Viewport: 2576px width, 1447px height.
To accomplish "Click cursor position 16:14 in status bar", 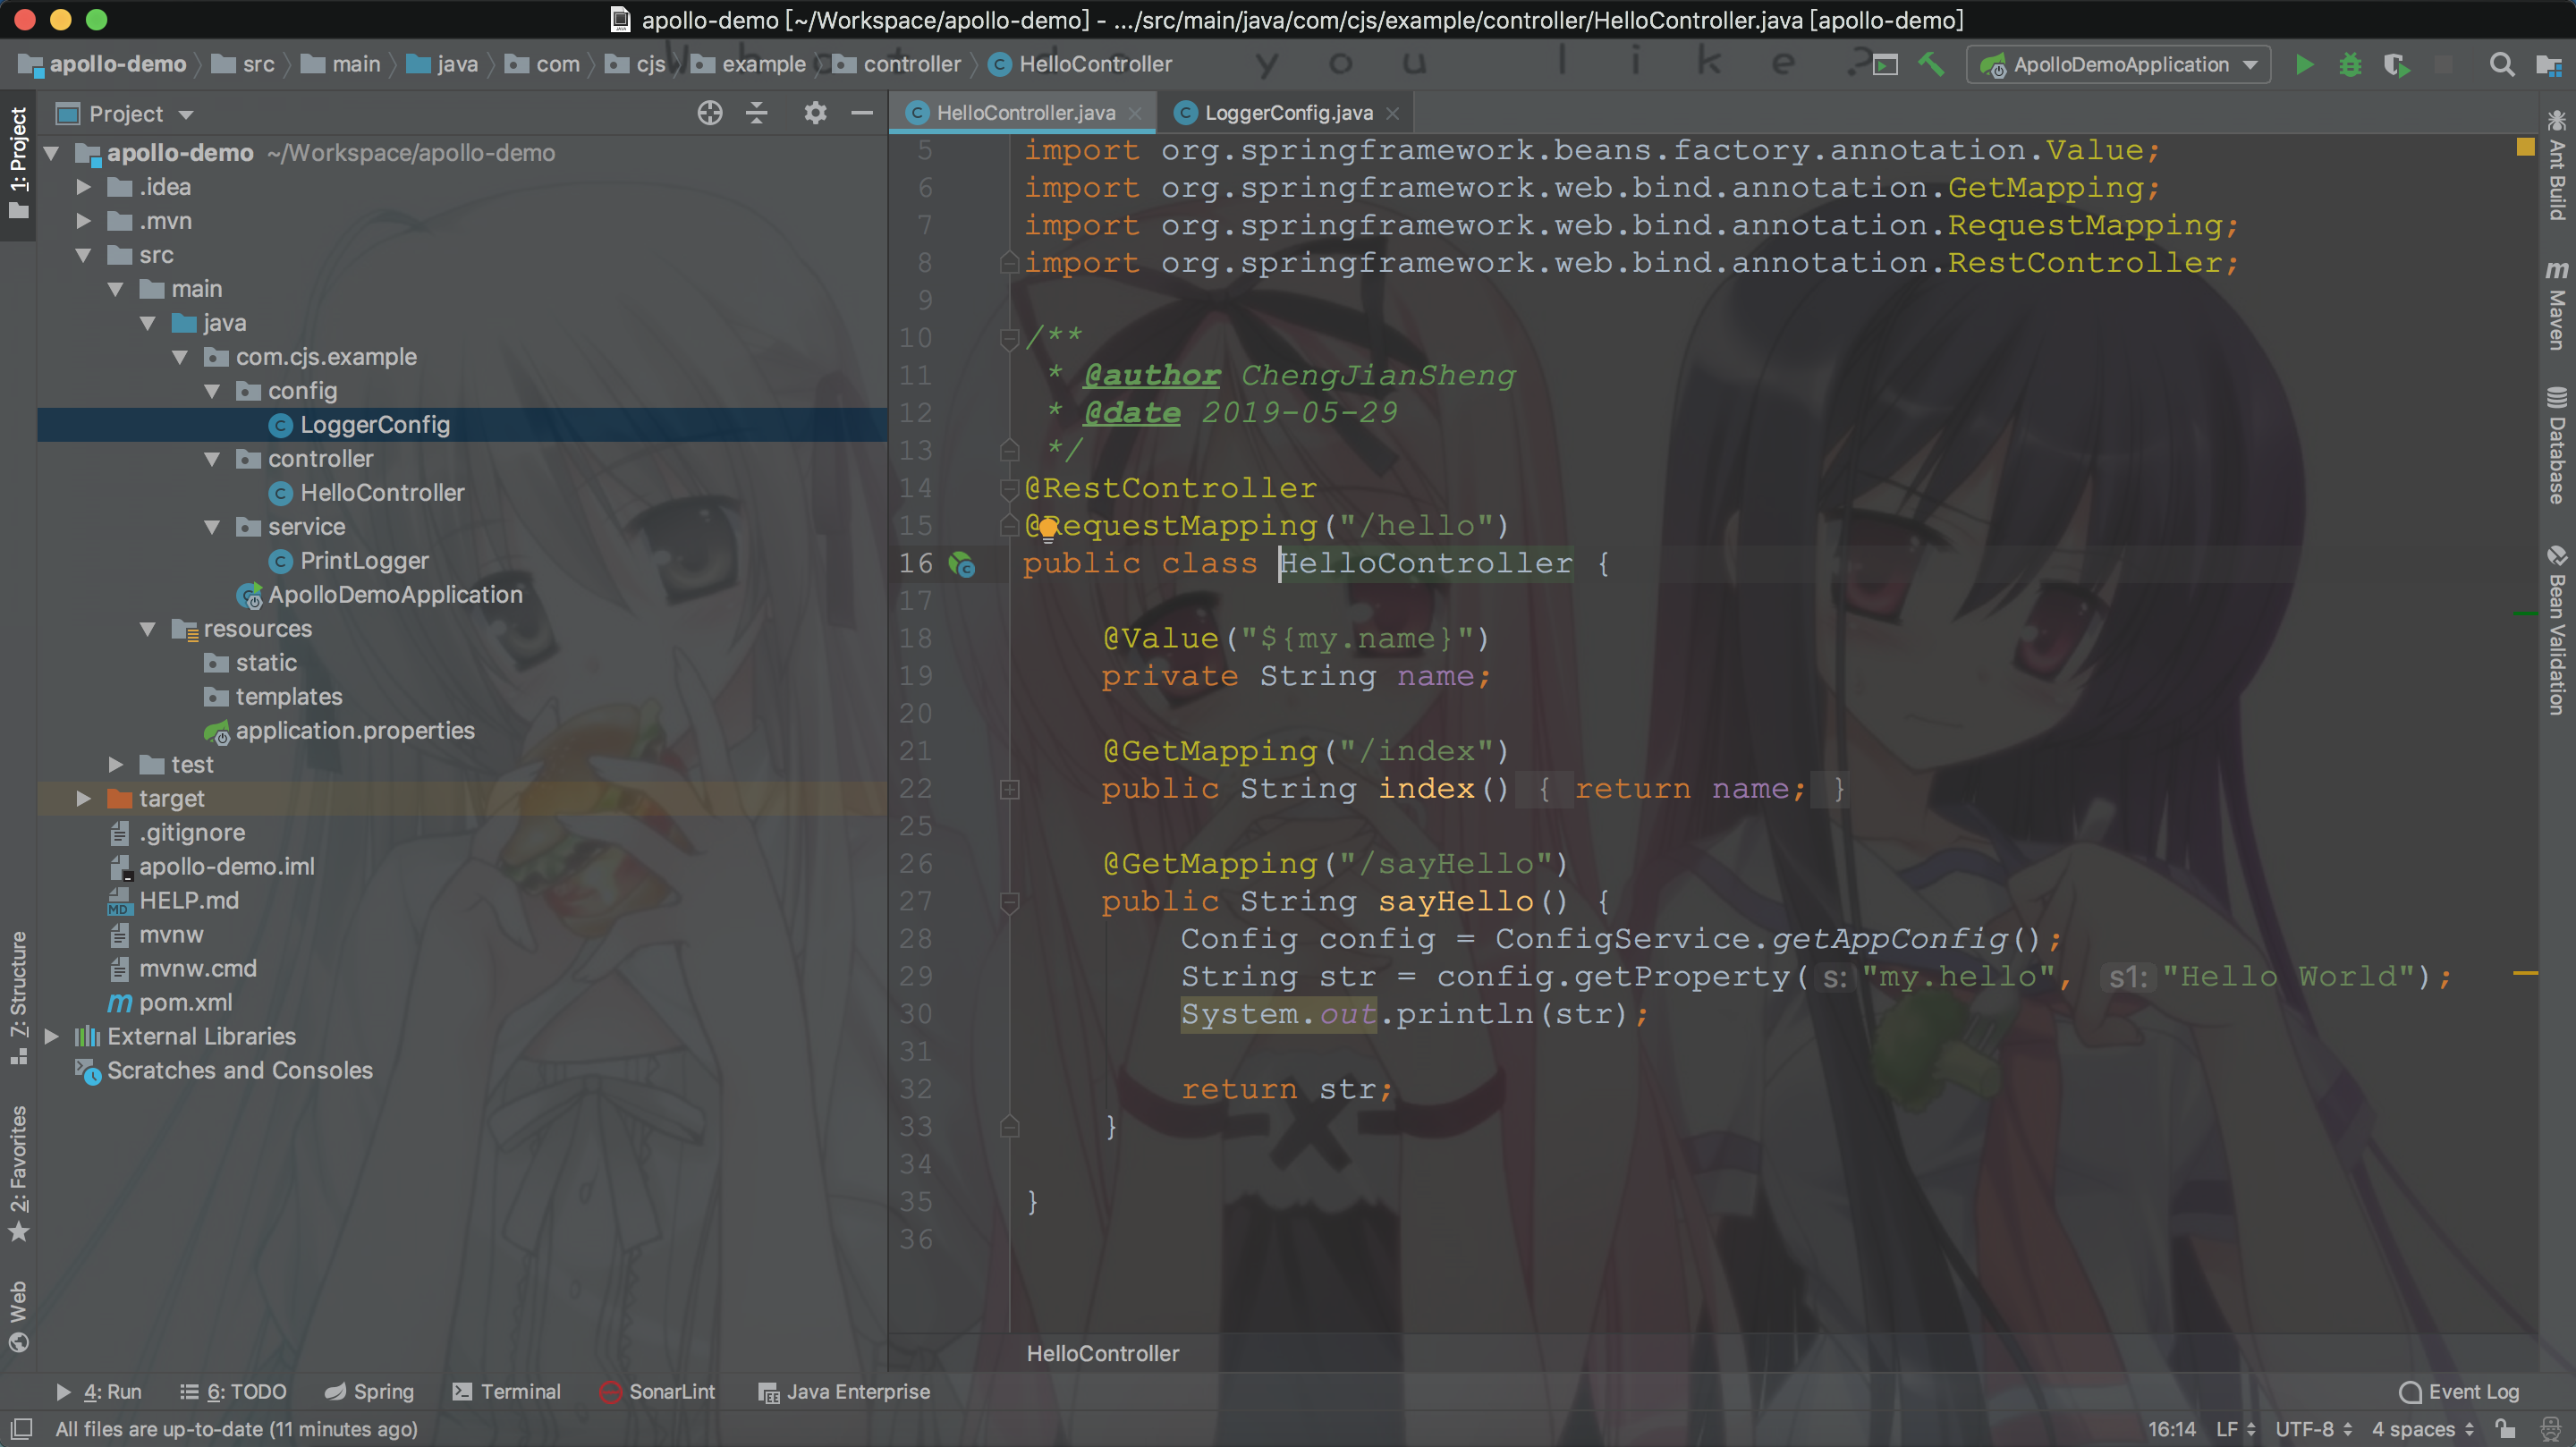I will point(2171,1429).
